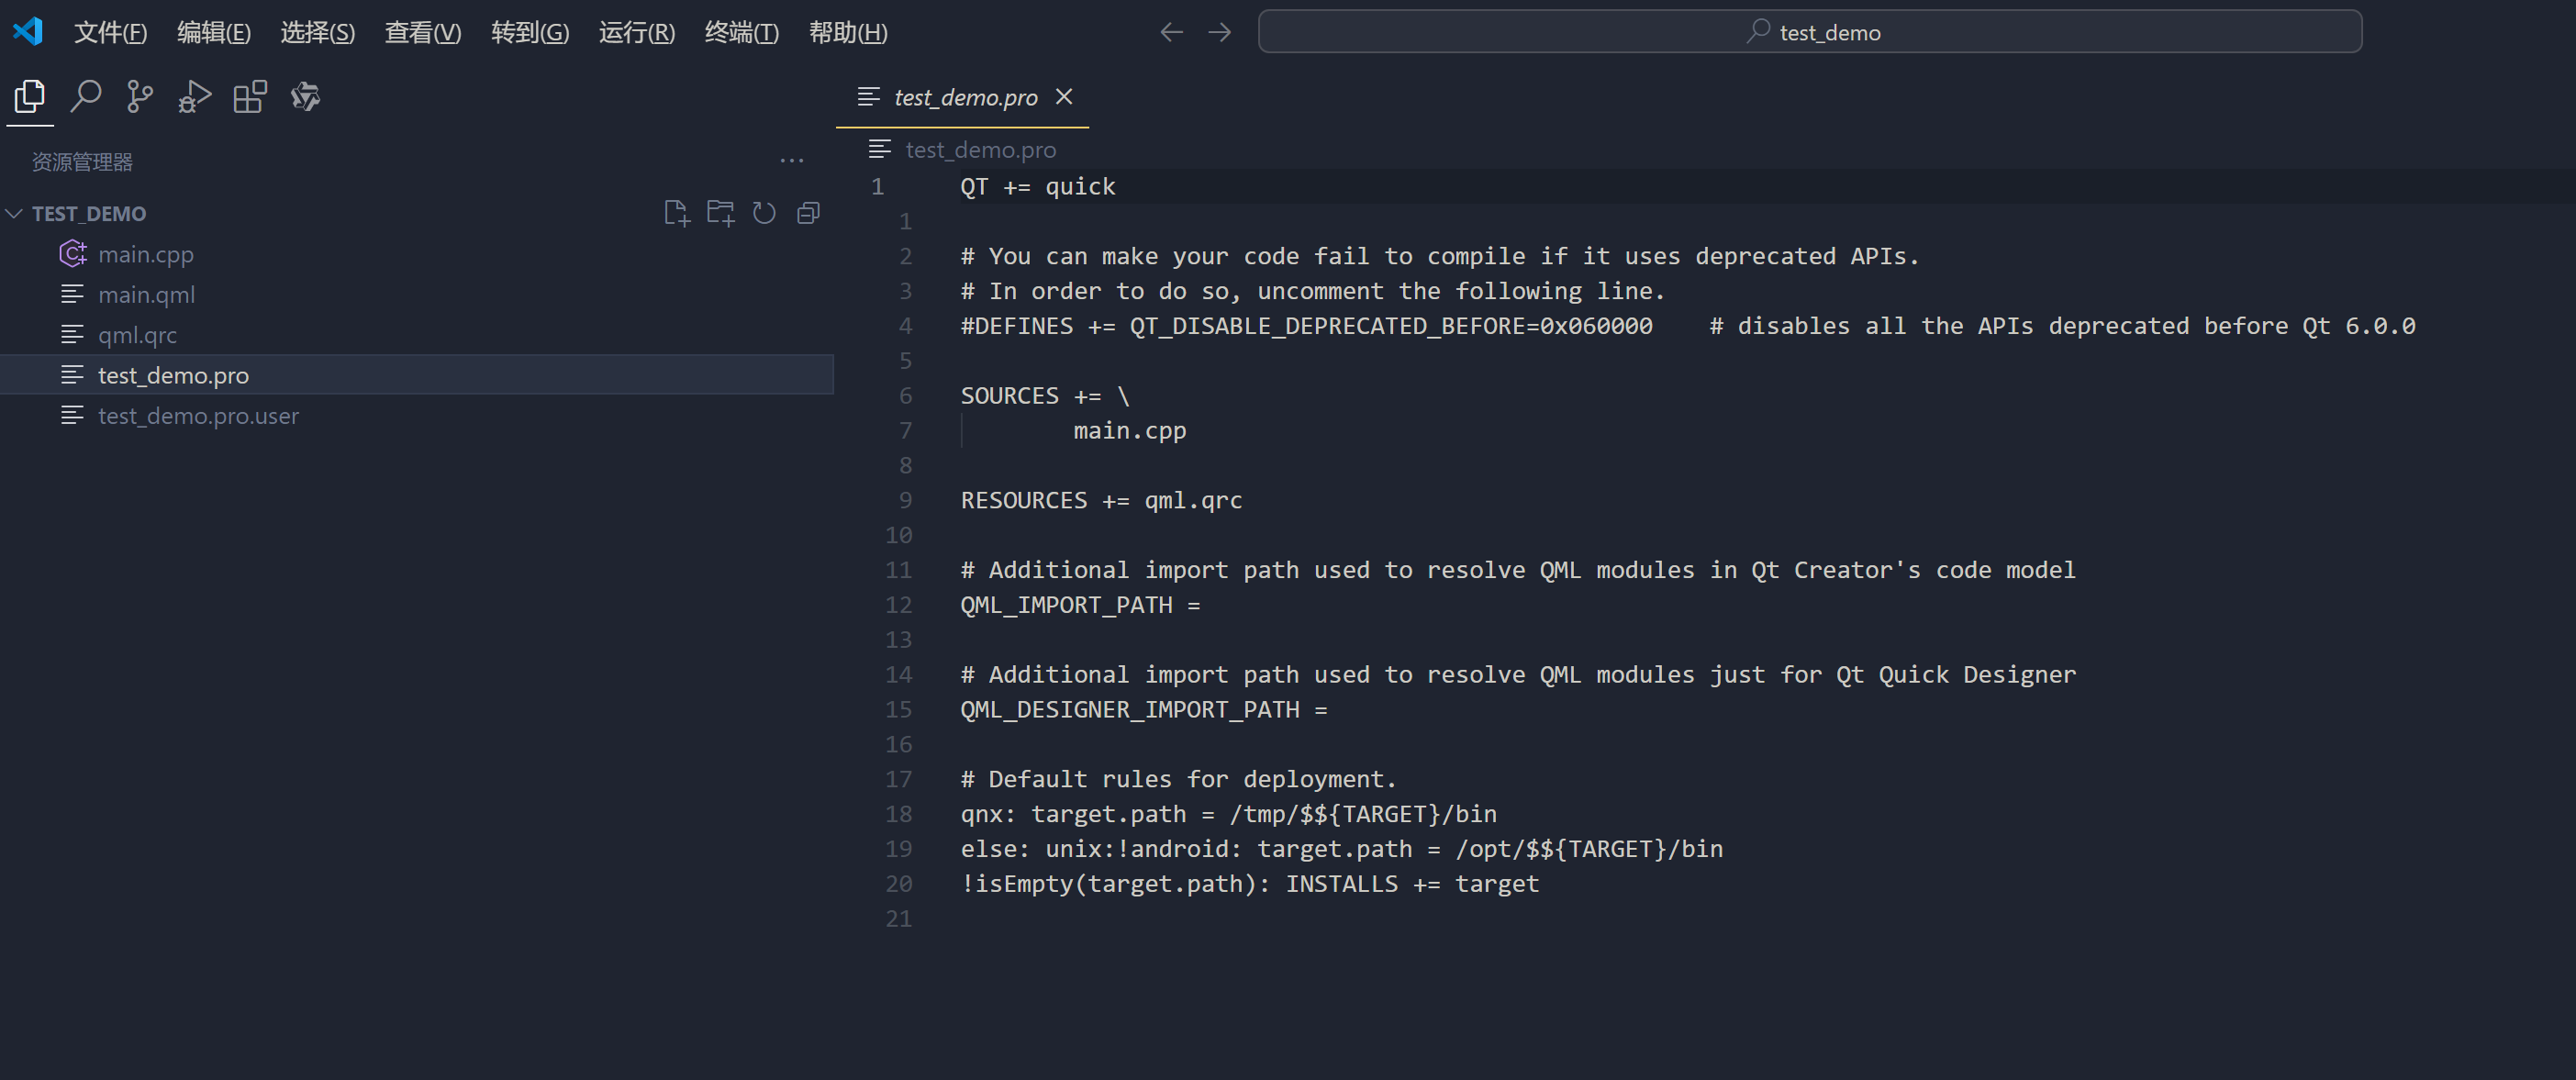Open explorer views options via ellipsis
Image resolution: width=2576 pixels, height=1080 pixels.
(791, 160)
